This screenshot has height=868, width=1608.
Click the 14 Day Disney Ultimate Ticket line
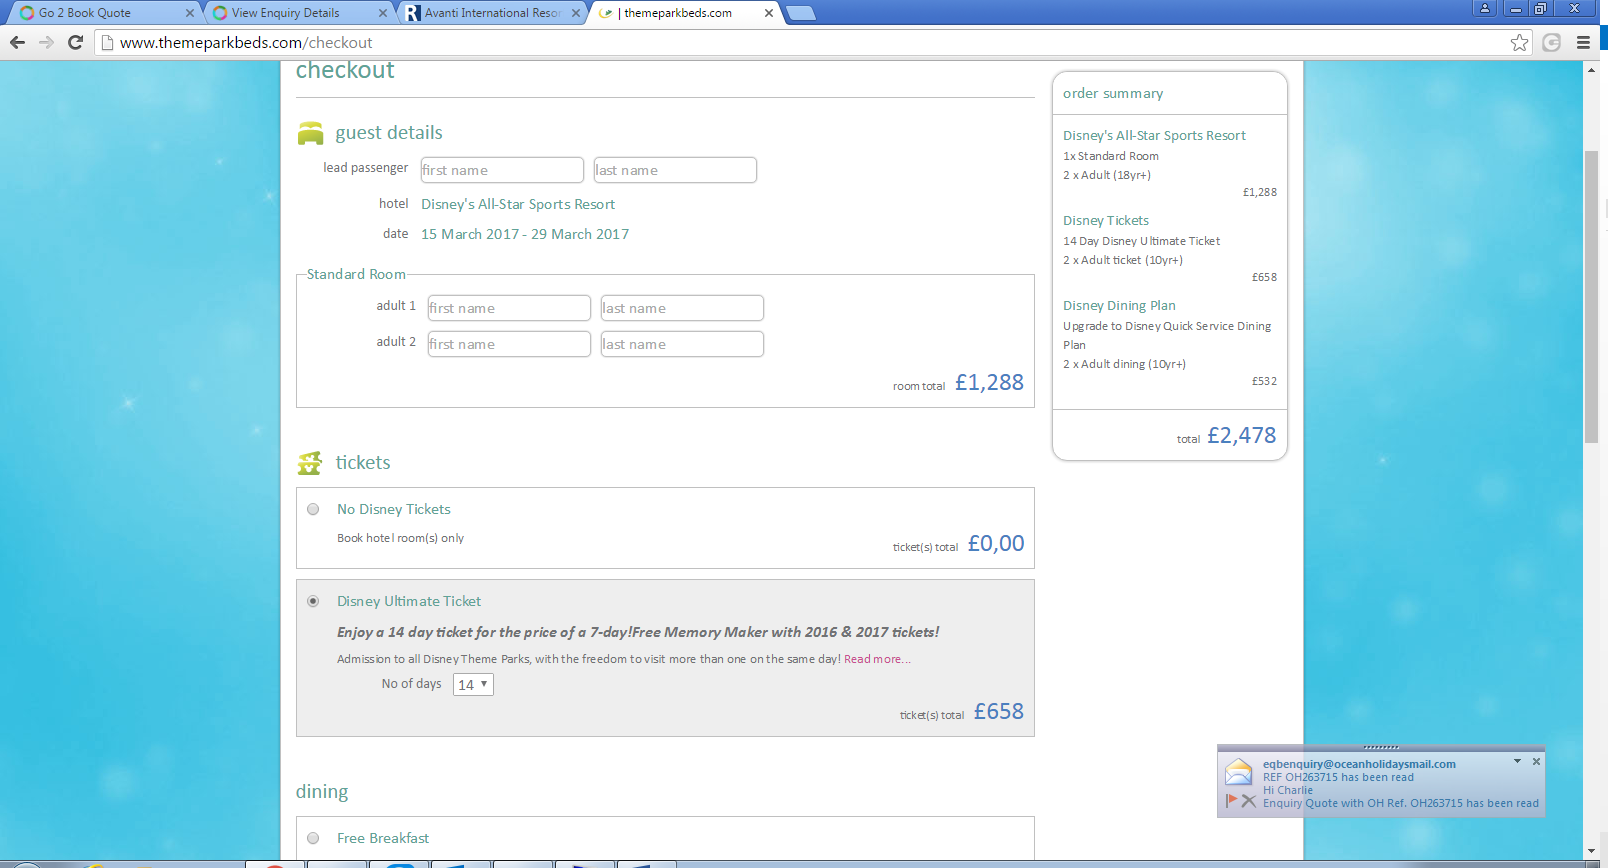click(x=1141, y=241)
